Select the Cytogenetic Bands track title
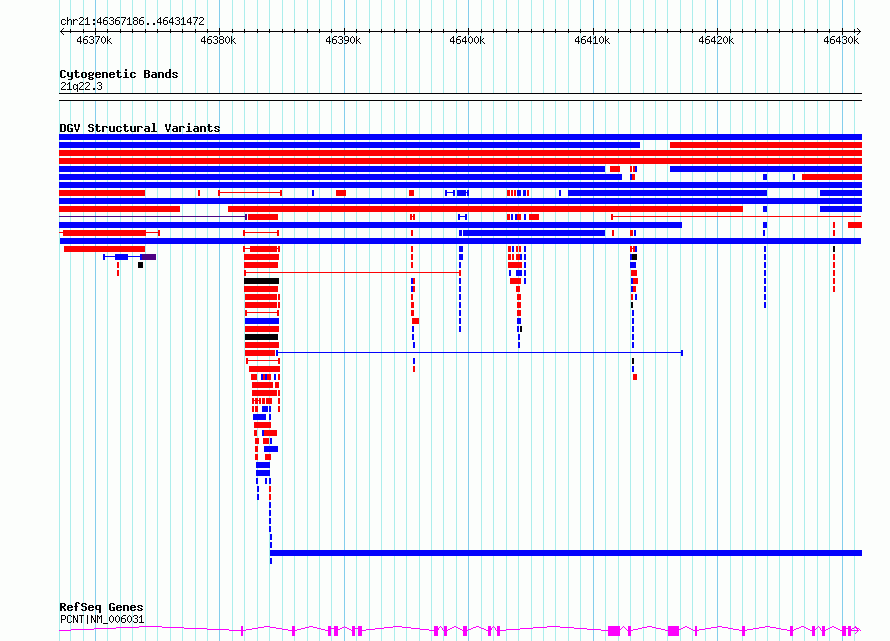 [x=119, y=74]
